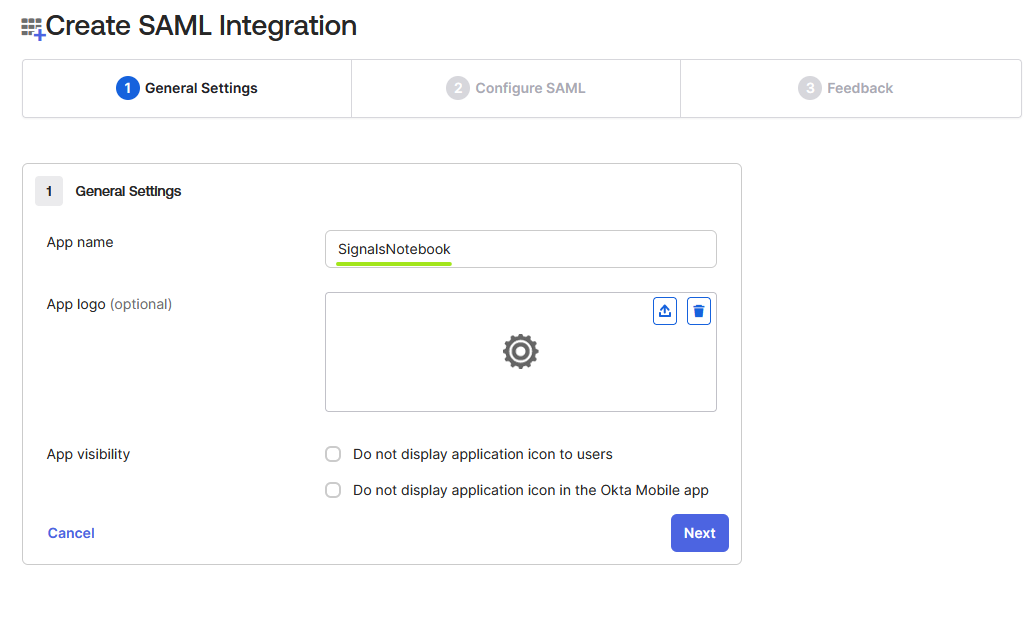Click the App name input field
This screenshot has width=1027, height=629.
tap(521, 249)
